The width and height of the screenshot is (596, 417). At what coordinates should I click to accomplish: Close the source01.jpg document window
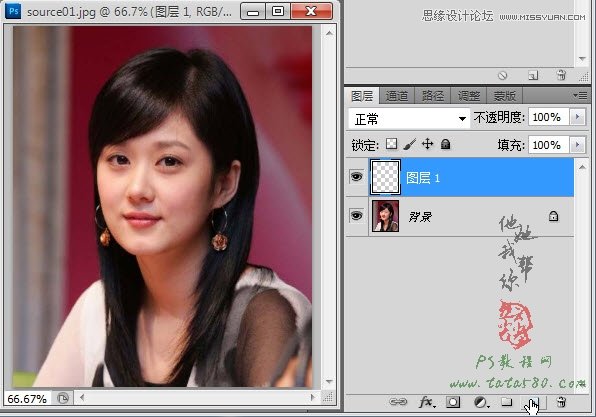311,11
